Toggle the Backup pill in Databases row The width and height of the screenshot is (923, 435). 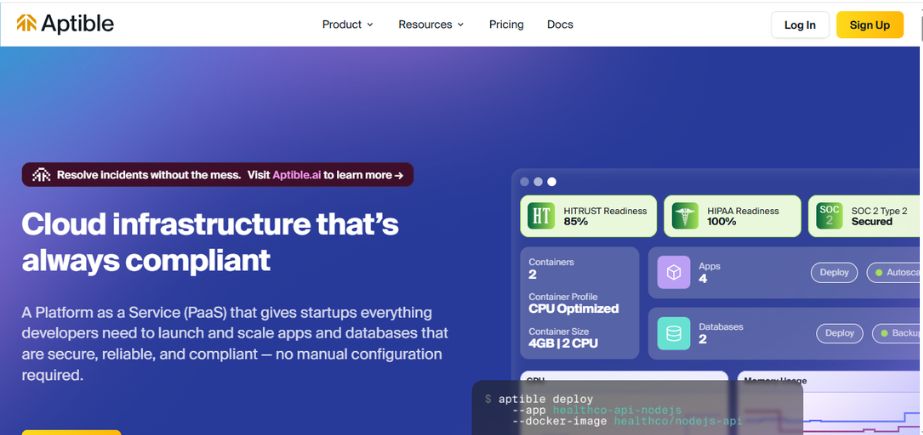point(897,333)
